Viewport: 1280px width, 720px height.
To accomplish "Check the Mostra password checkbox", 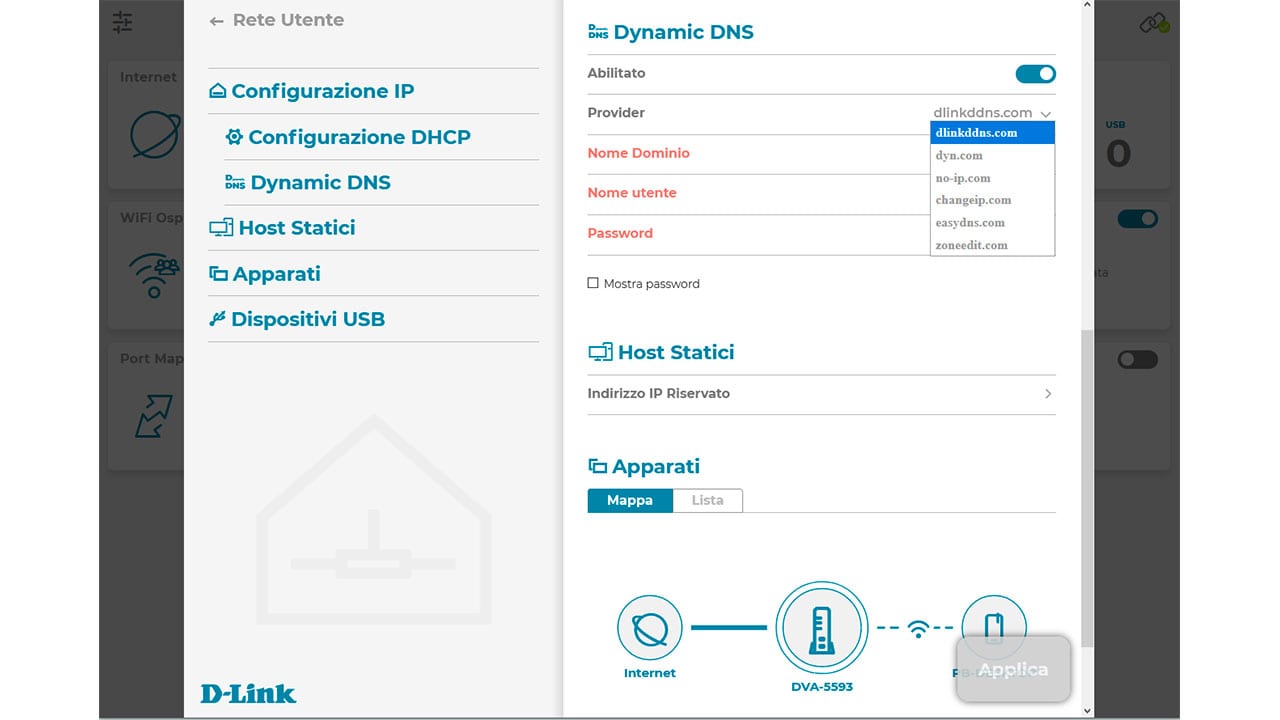I will pos(593,284).
